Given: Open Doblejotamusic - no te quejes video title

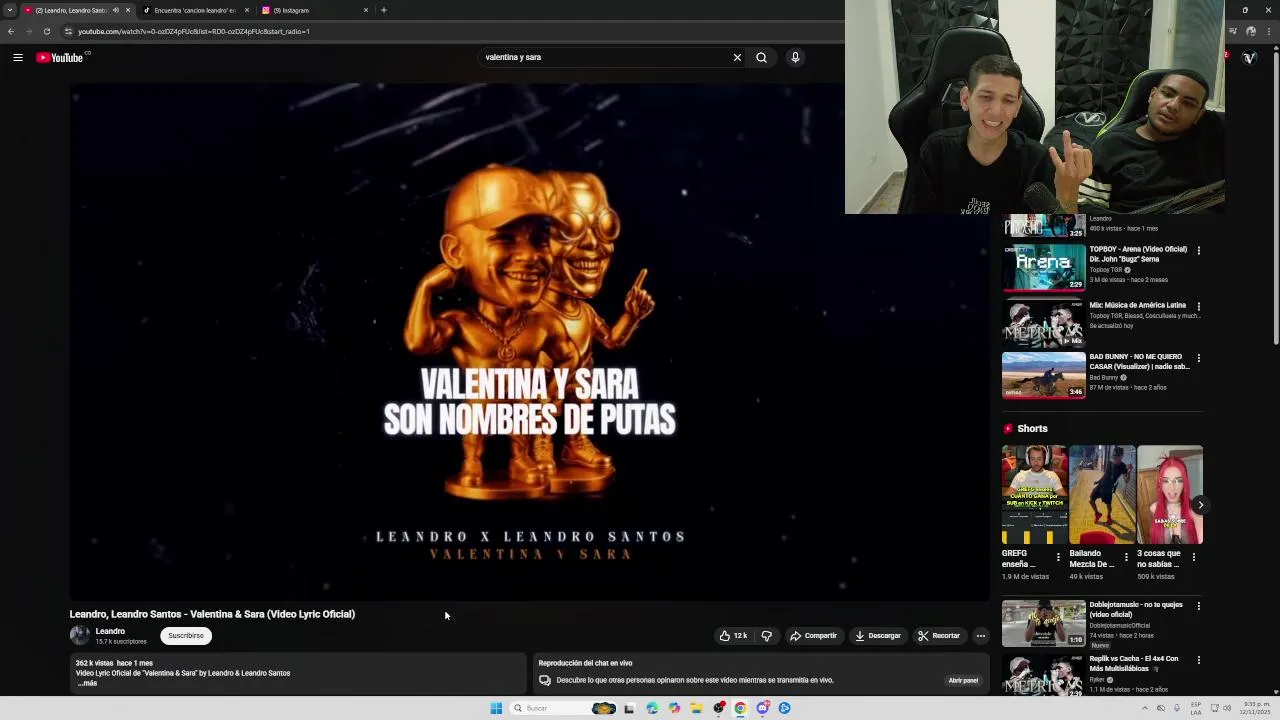Looking at the screenshot, I should coord(1136,609).
